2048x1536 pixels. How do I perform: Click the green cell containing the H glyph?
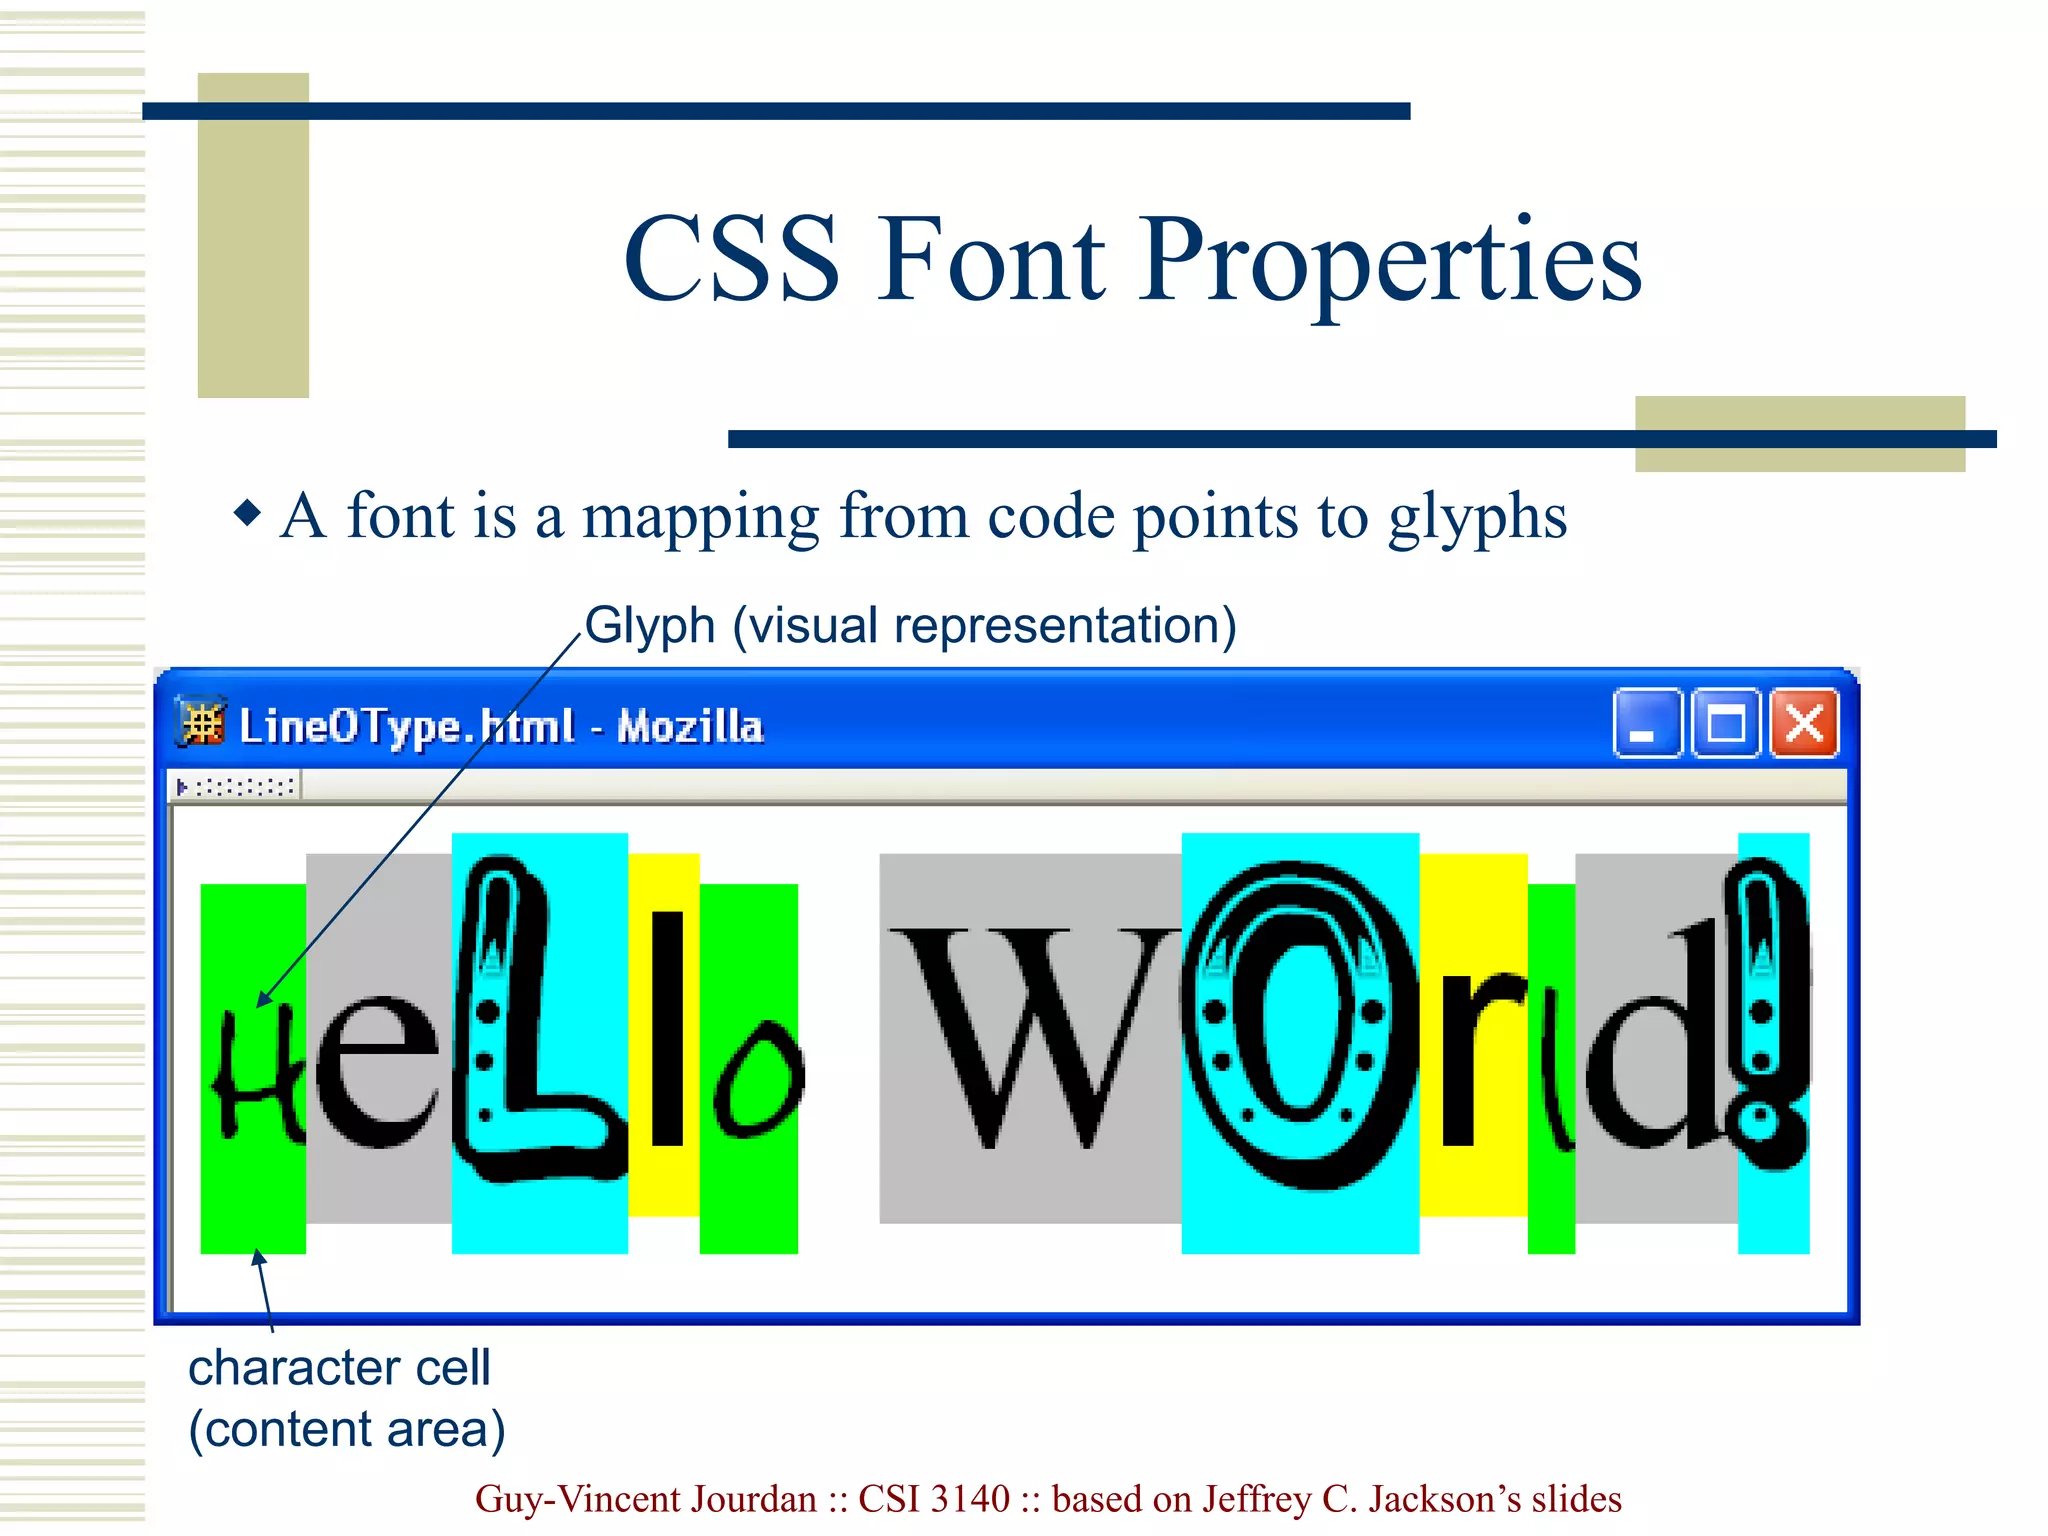pyautogui.click(x=253, y=1070)
